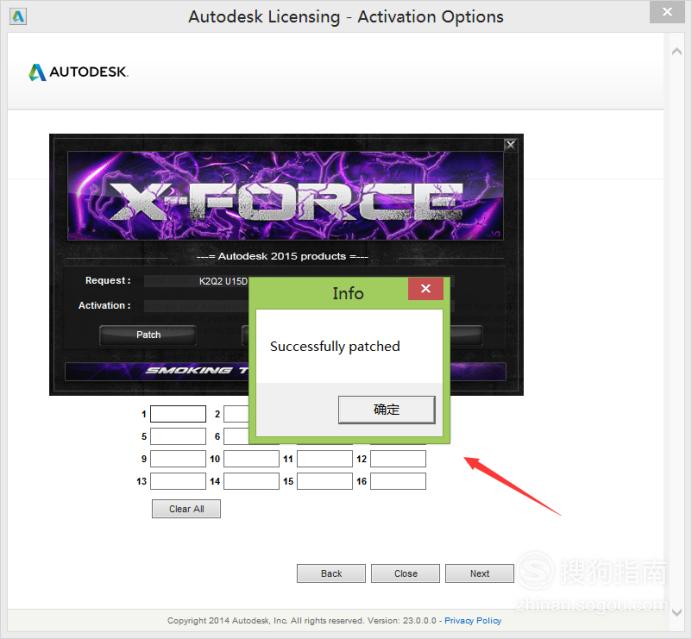Click the Request code field
The width and height of the screenshot is (692, 639).
click(x=196, y=281)
